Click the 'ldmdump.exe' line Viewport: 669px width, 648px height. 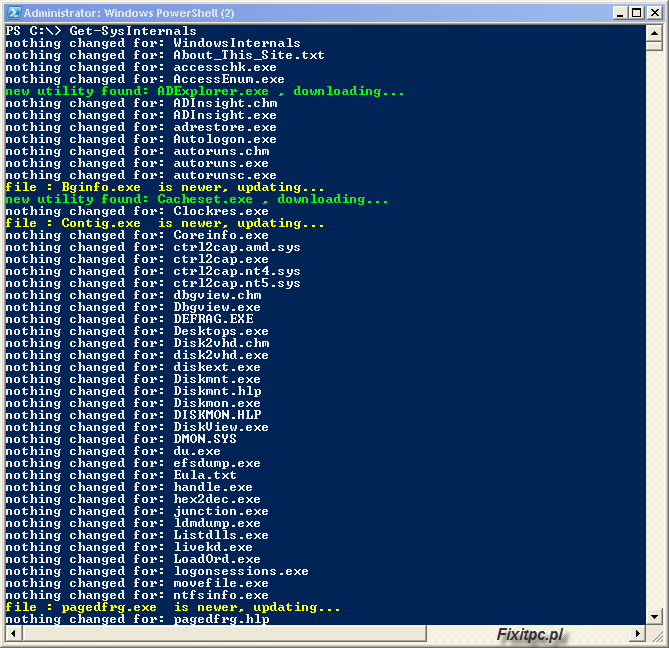point(133,523)
